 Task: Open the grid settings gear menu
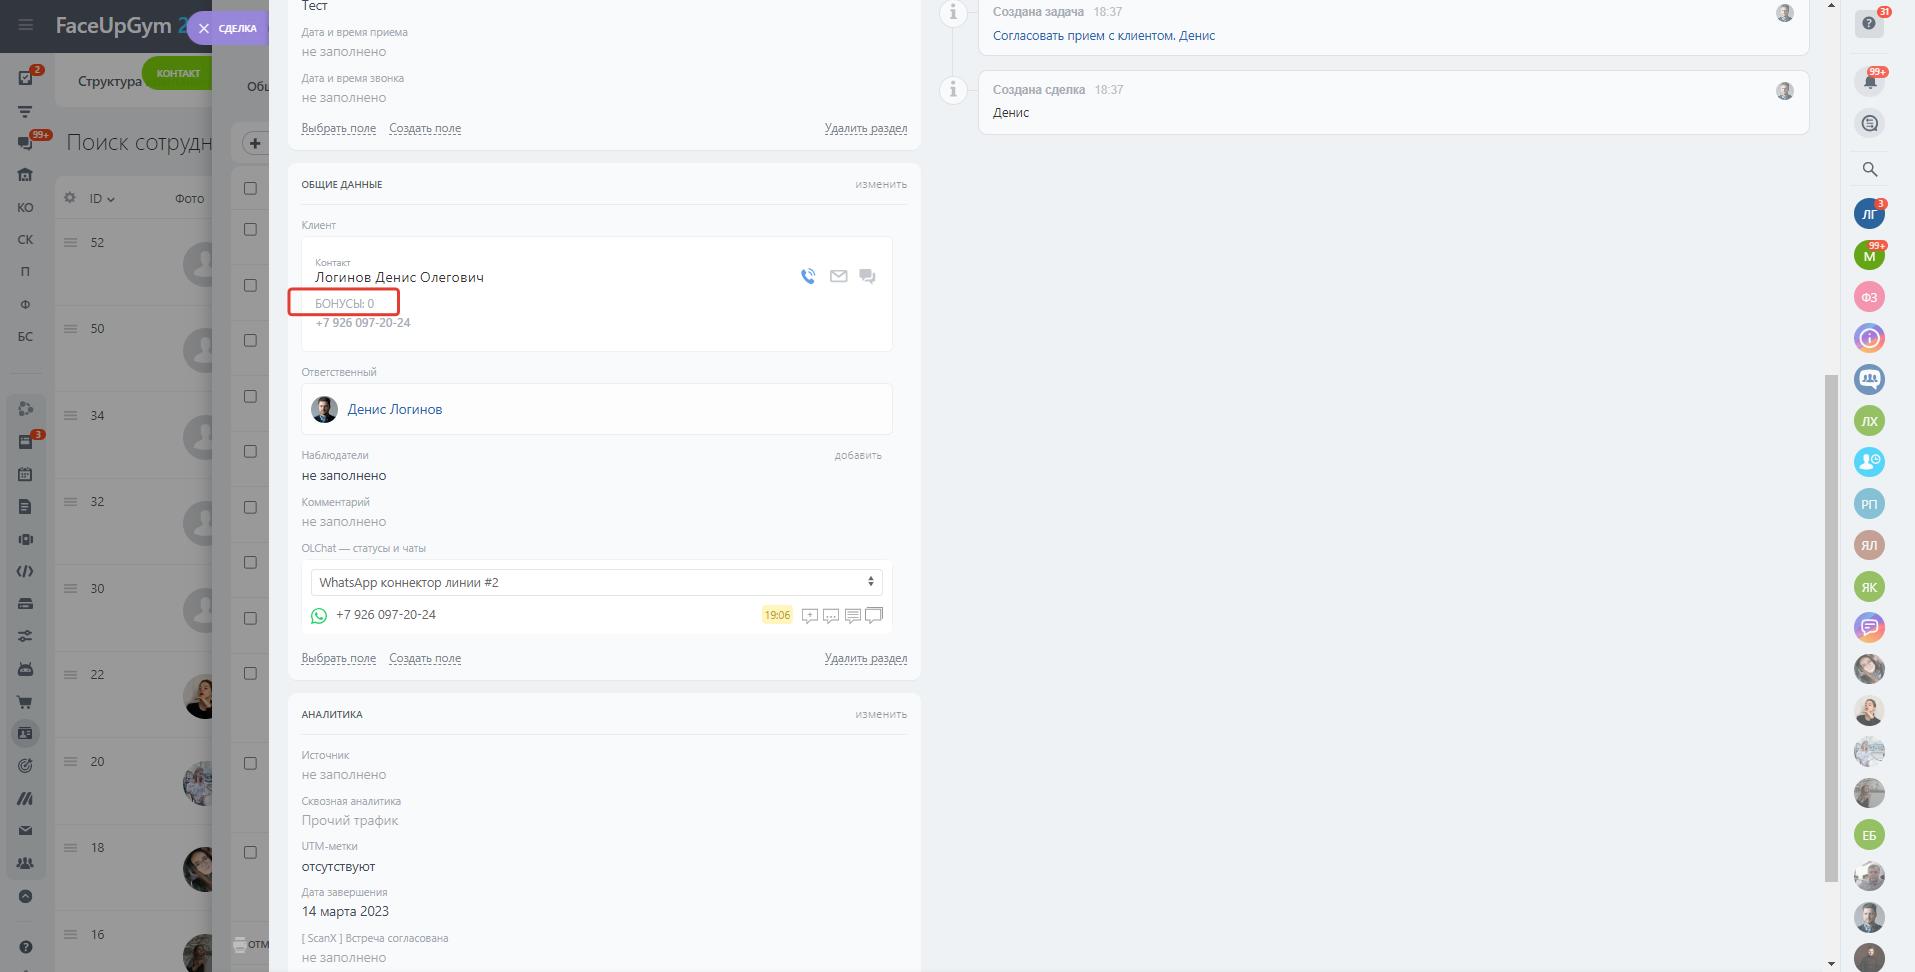click(70, 198)
